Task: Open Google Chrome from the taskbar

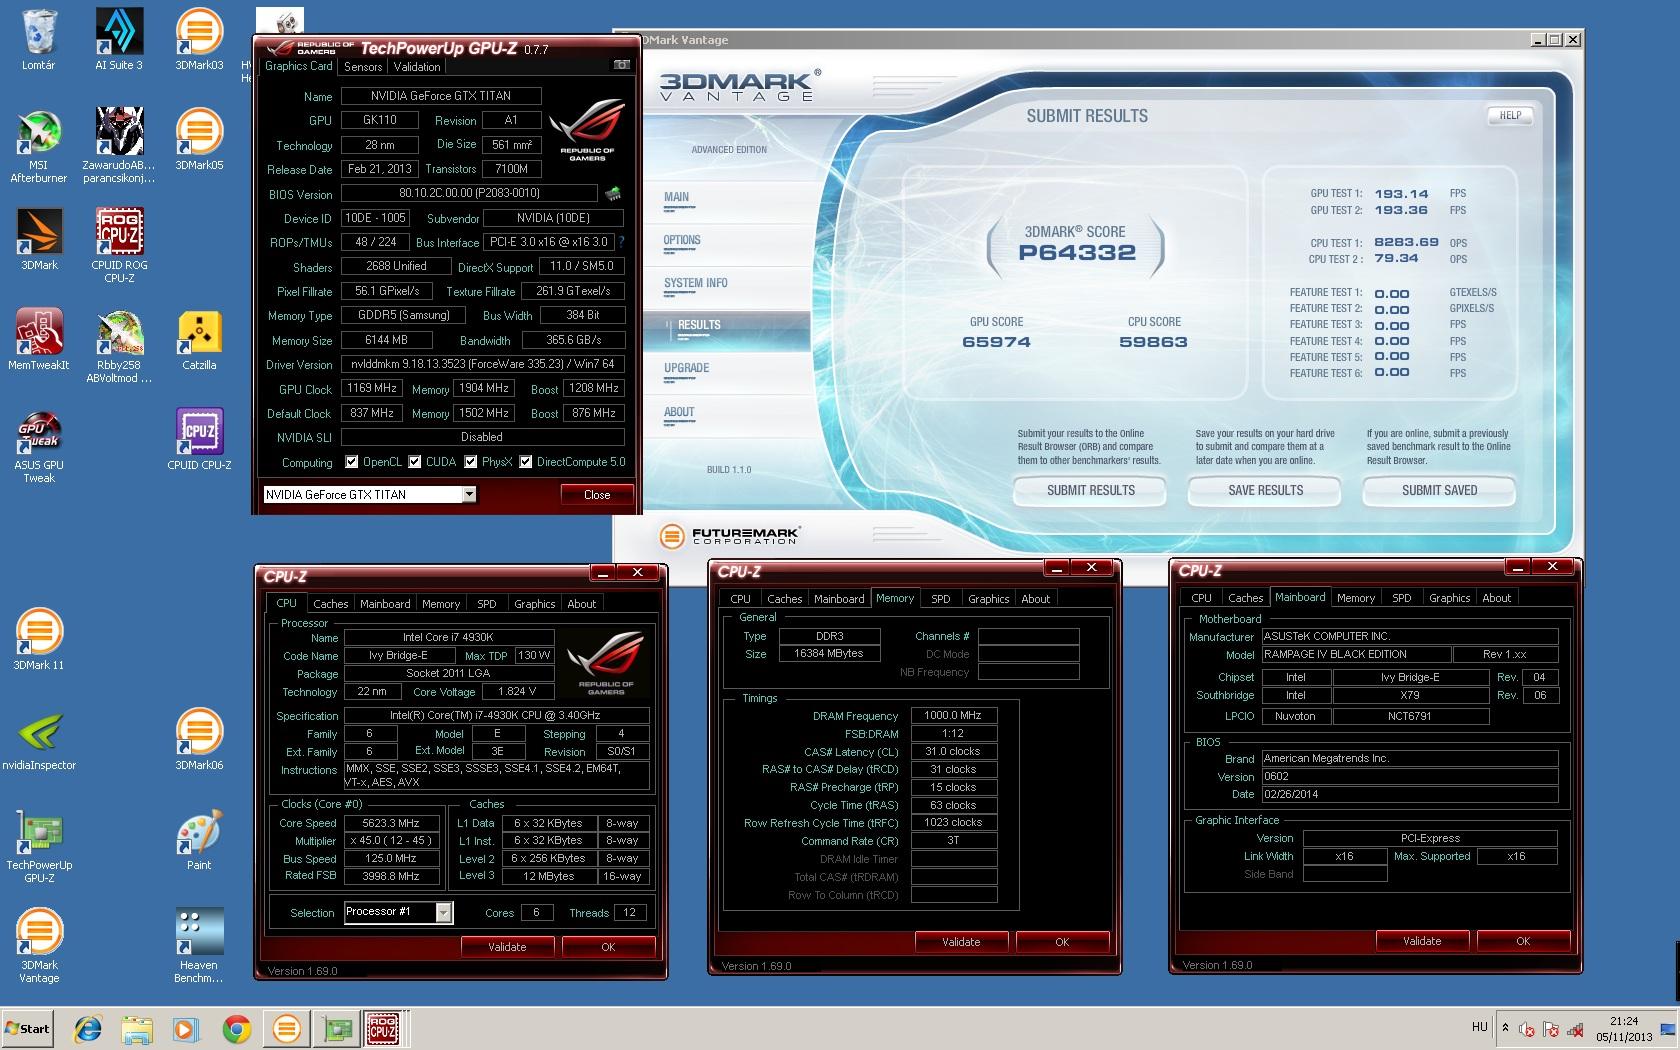Action: (237, 1028)
